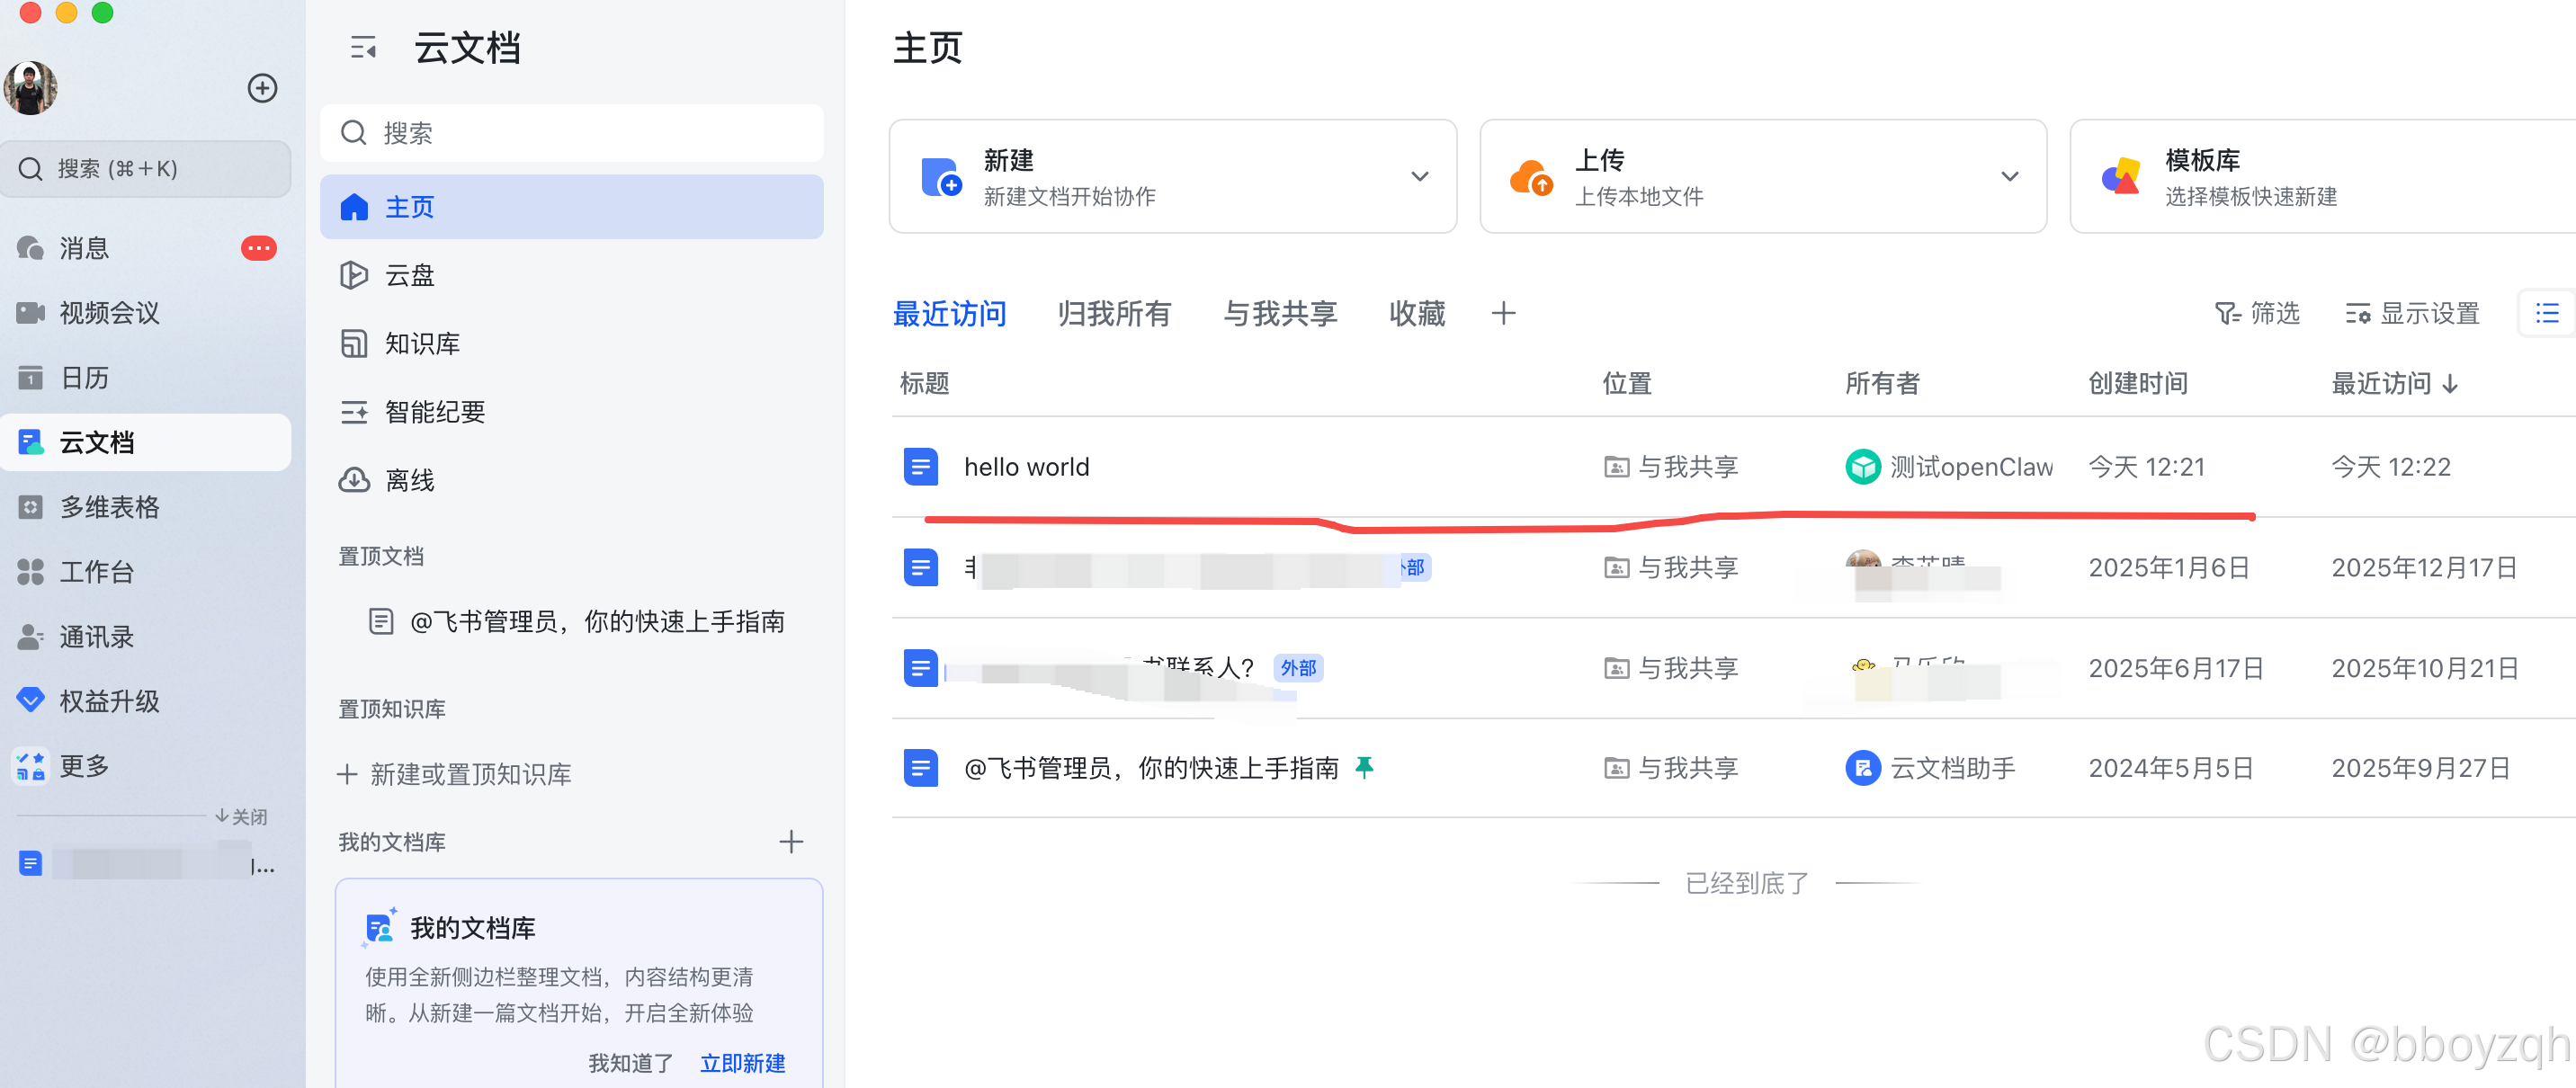Collapse the 云文档 sidebar panel icon
The width and height of the screenshot is (2576, 1088).
[363, 47]
